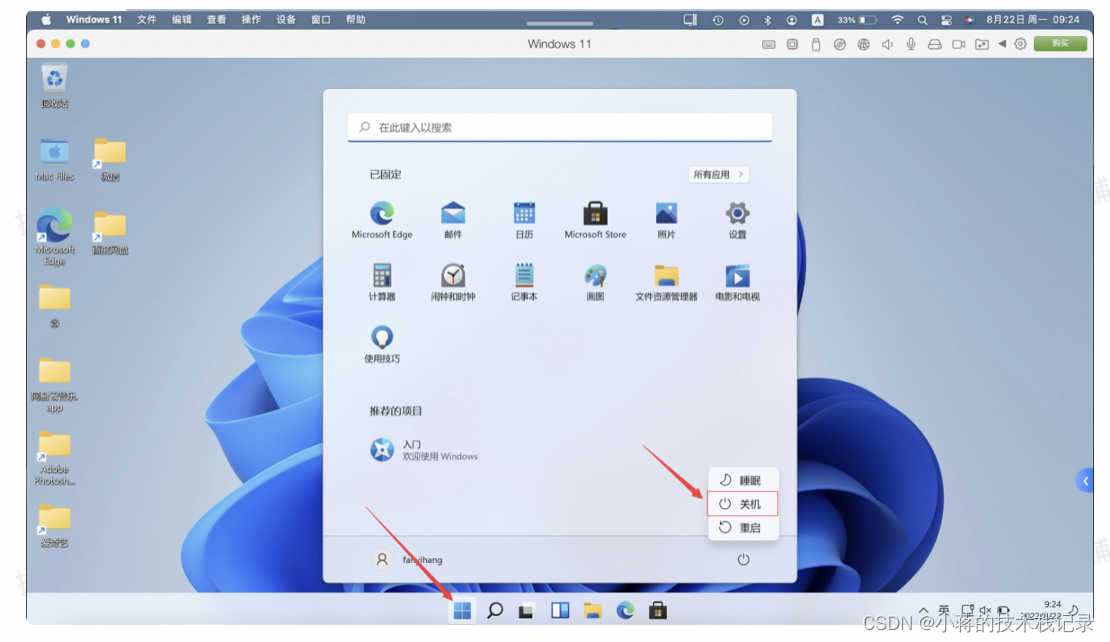Open the 文件 menu in the Mac menu bar
The image size is (1110, 642).
tap(147, 20)
